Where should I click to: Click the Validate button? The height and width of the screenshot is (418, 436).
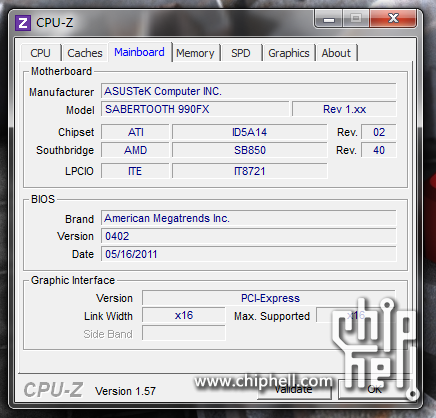pos(294,389)
